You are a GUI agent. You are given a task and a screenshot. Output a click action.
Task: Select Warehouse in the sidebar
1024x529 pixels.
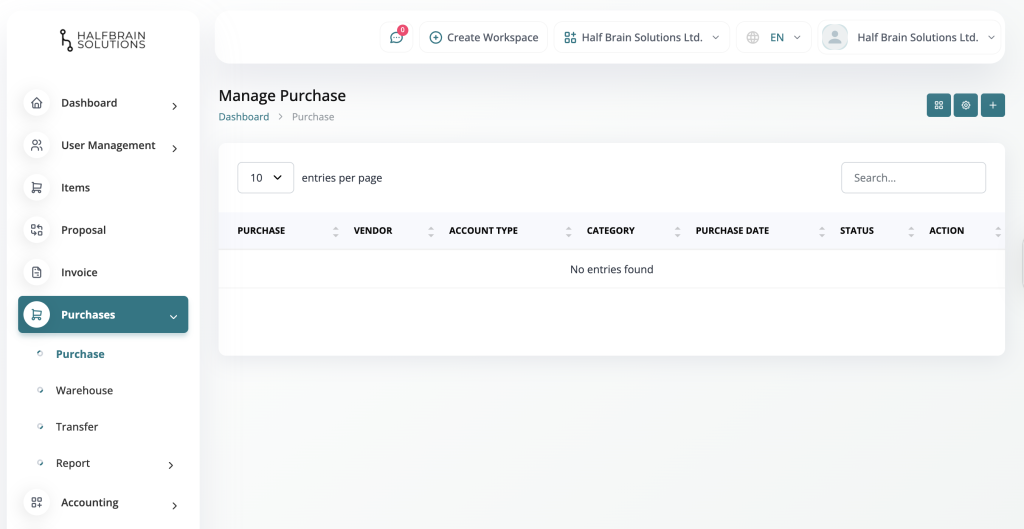(84, 391)
